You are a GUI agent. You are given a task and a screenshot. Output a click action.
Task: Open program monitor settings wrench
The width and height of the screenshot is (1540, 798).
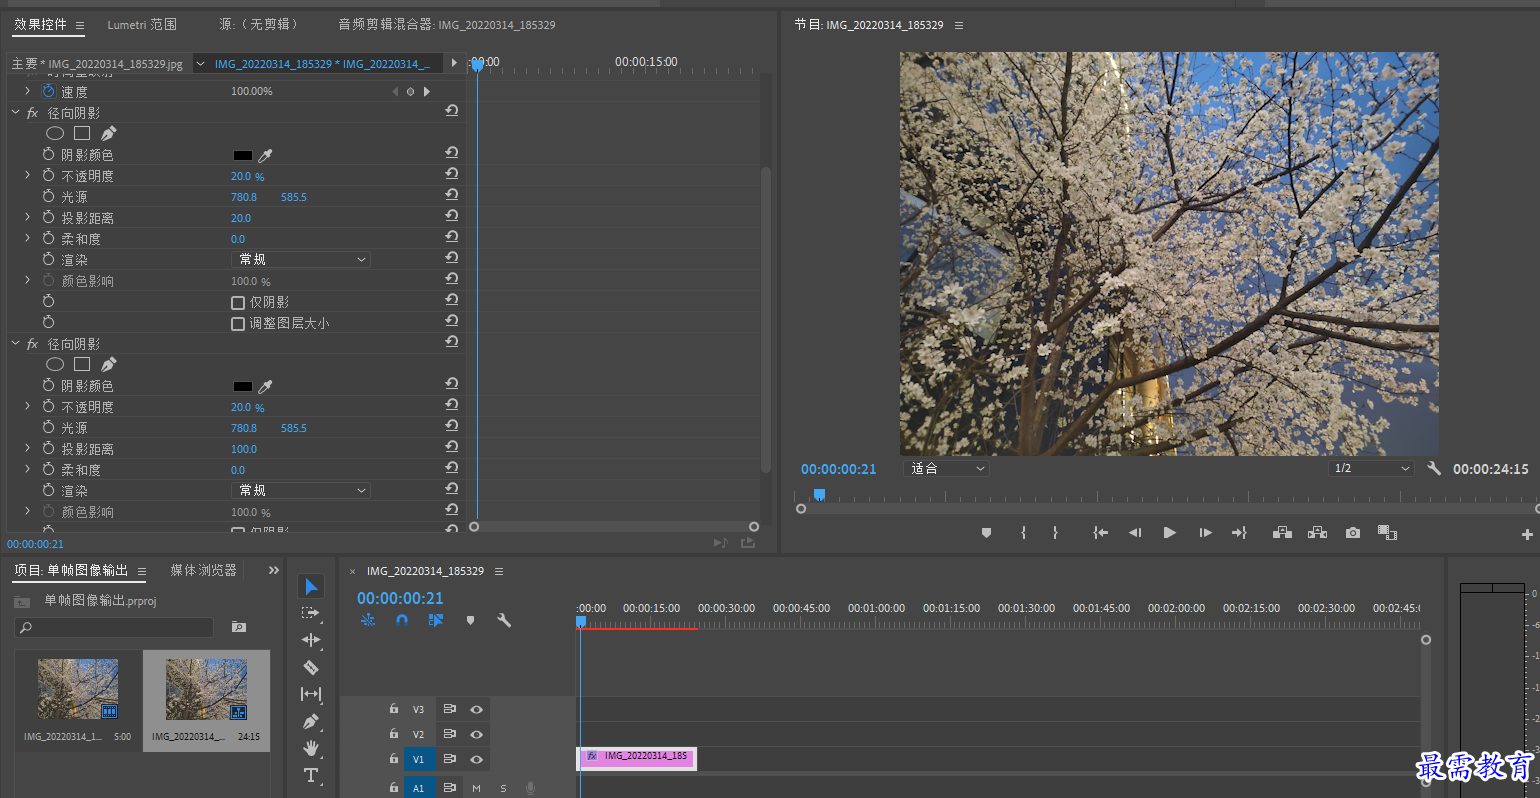coord(1434,468)
